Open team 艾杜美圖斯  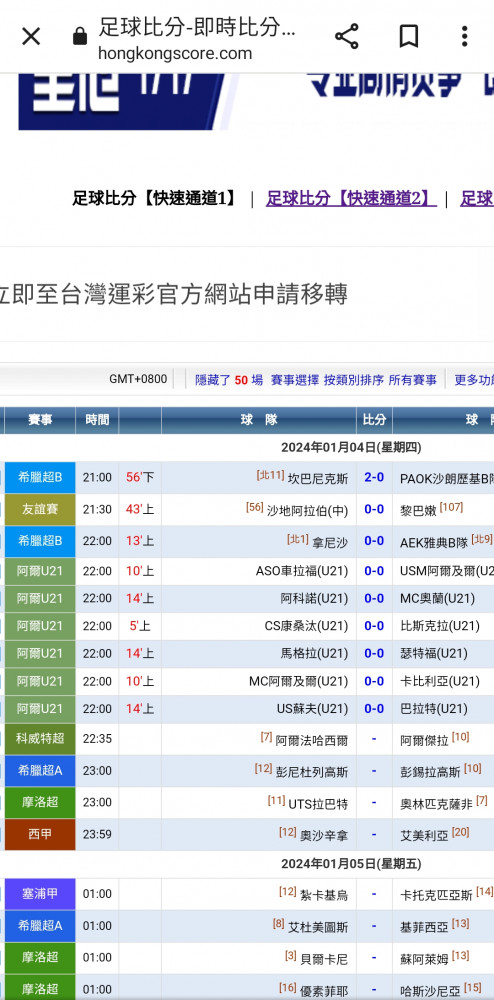coord(318,927)
